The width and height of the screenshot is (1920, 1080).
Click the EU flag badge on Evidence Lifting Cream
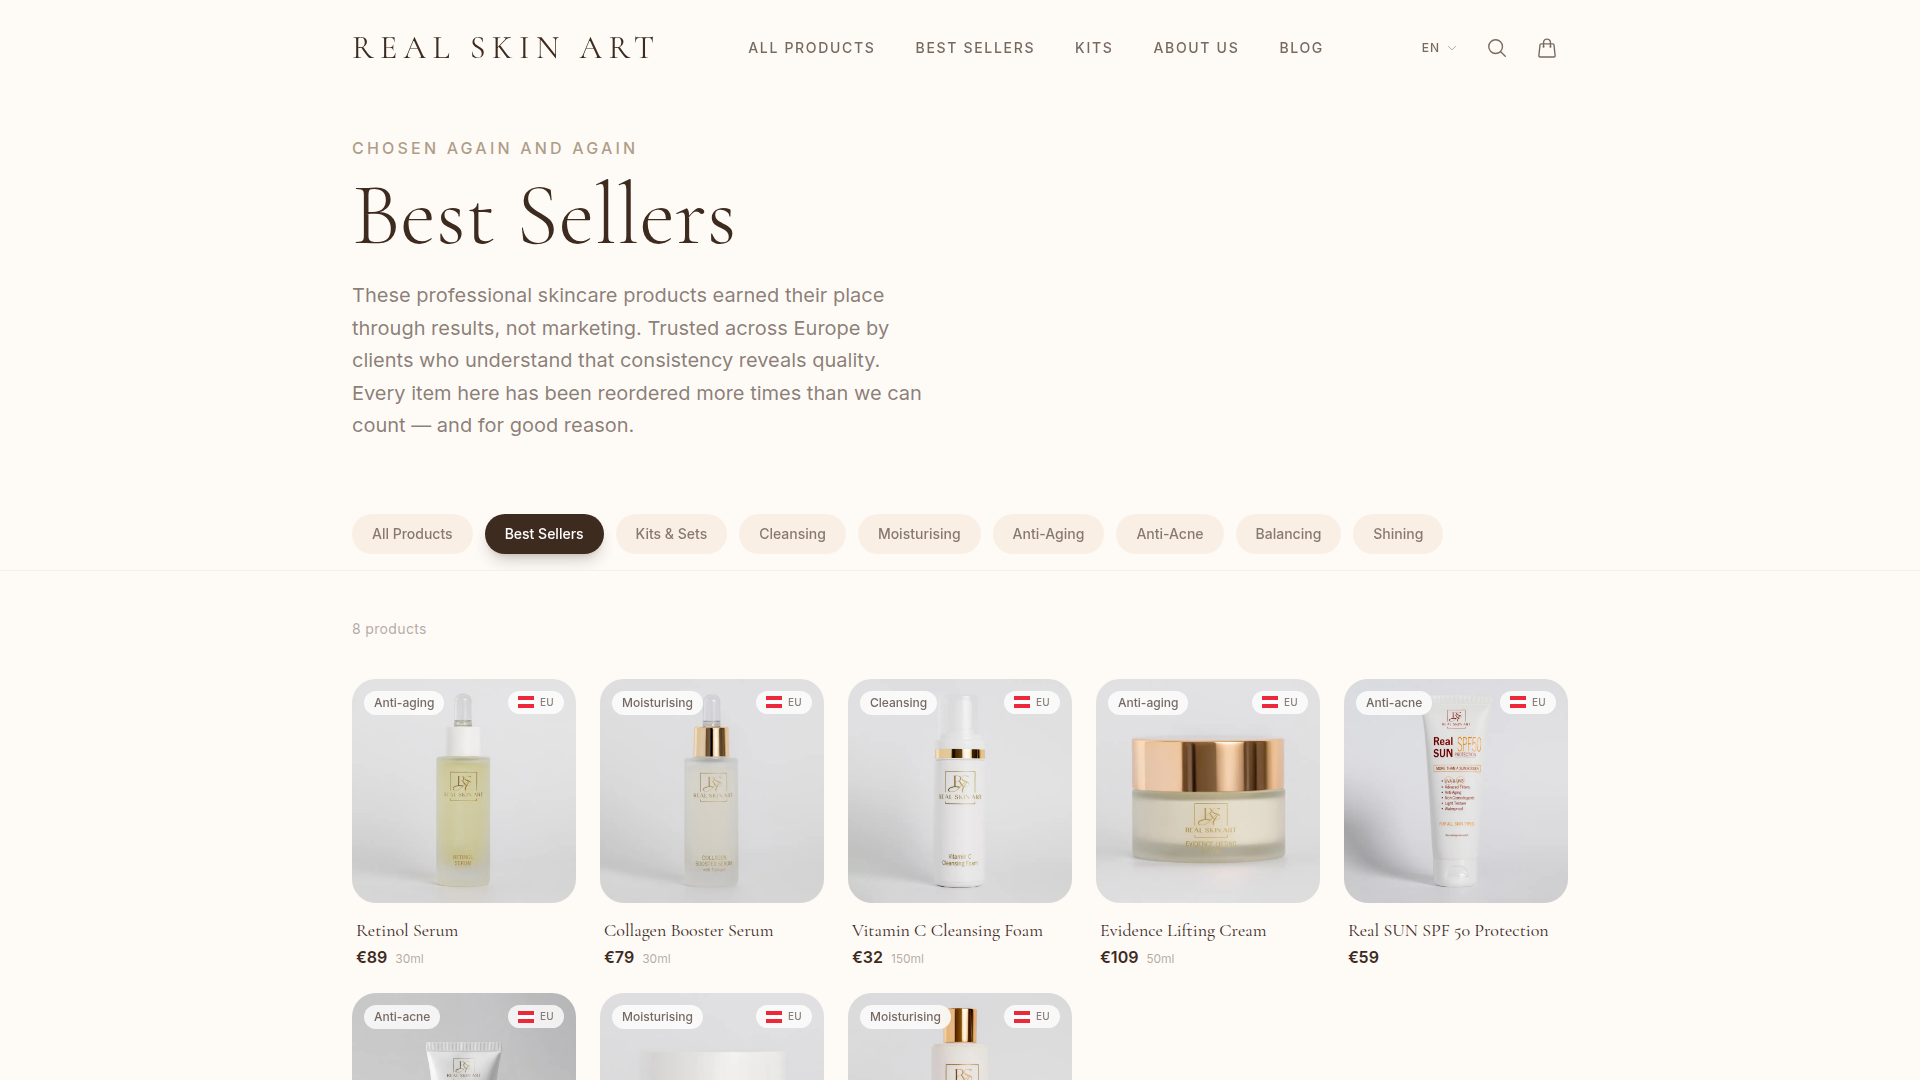(x=1280, y=702)
